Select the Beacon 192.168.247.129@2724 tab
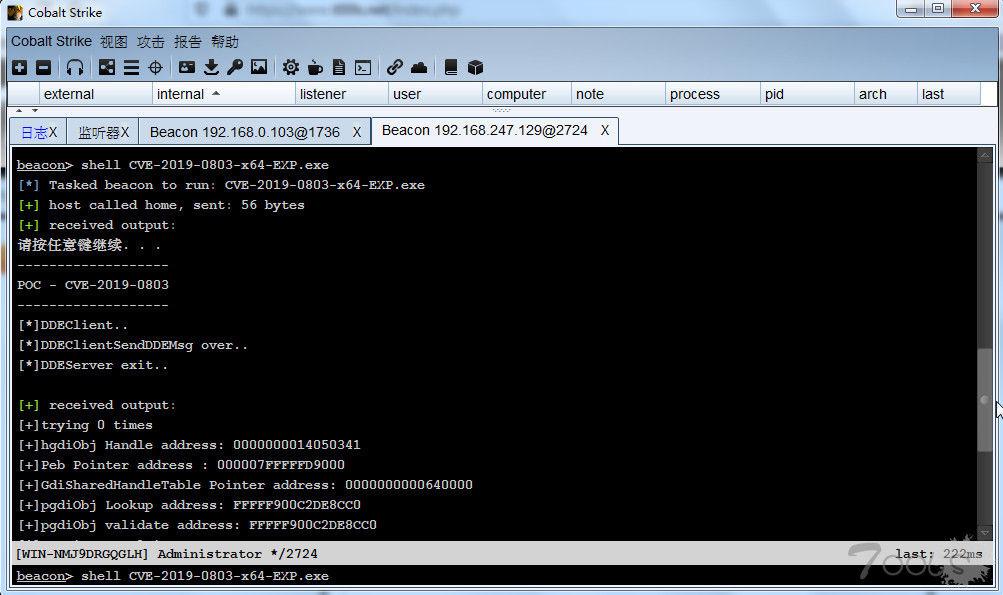This screenshot has height=595, width=1003. [x=485, y=131]
